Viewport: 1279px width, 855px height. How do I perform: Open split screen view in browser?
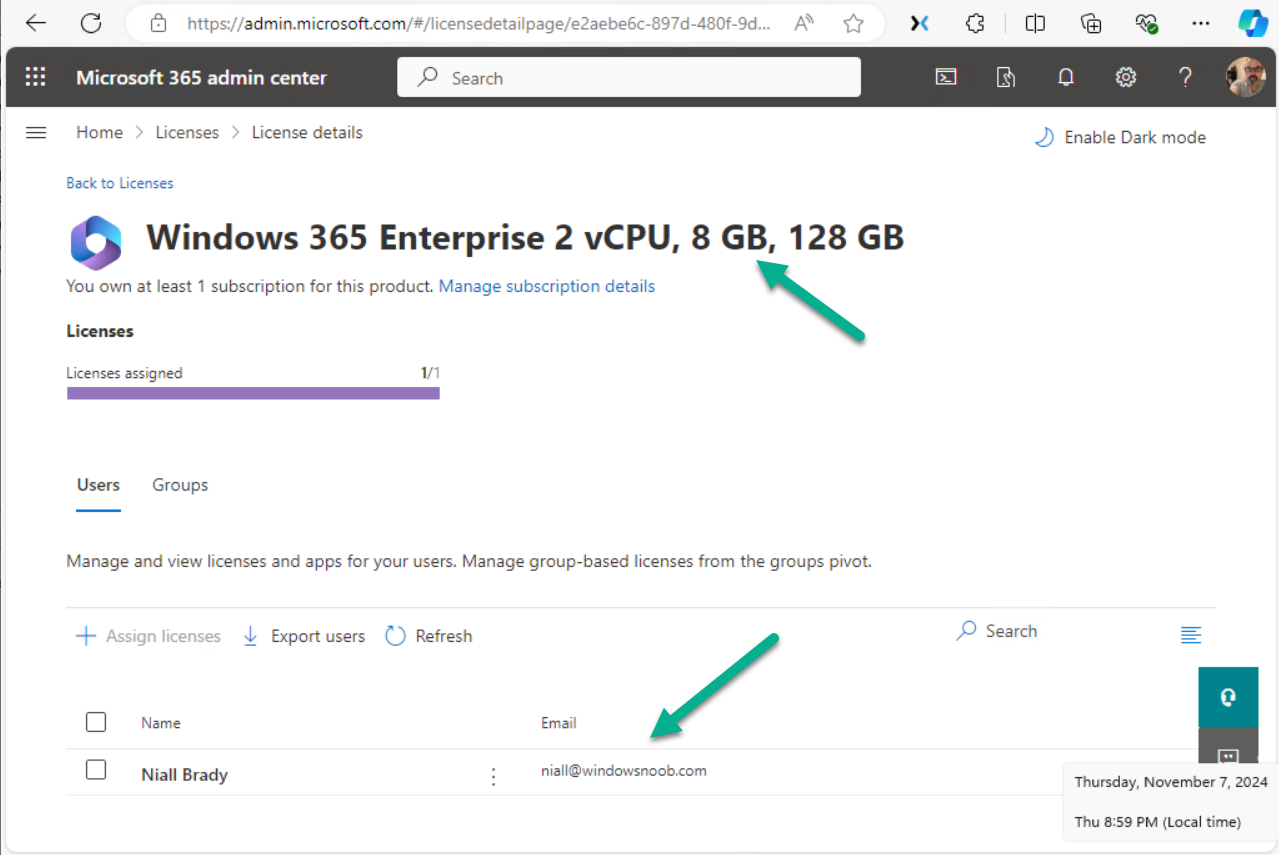tap(1036, 23)
